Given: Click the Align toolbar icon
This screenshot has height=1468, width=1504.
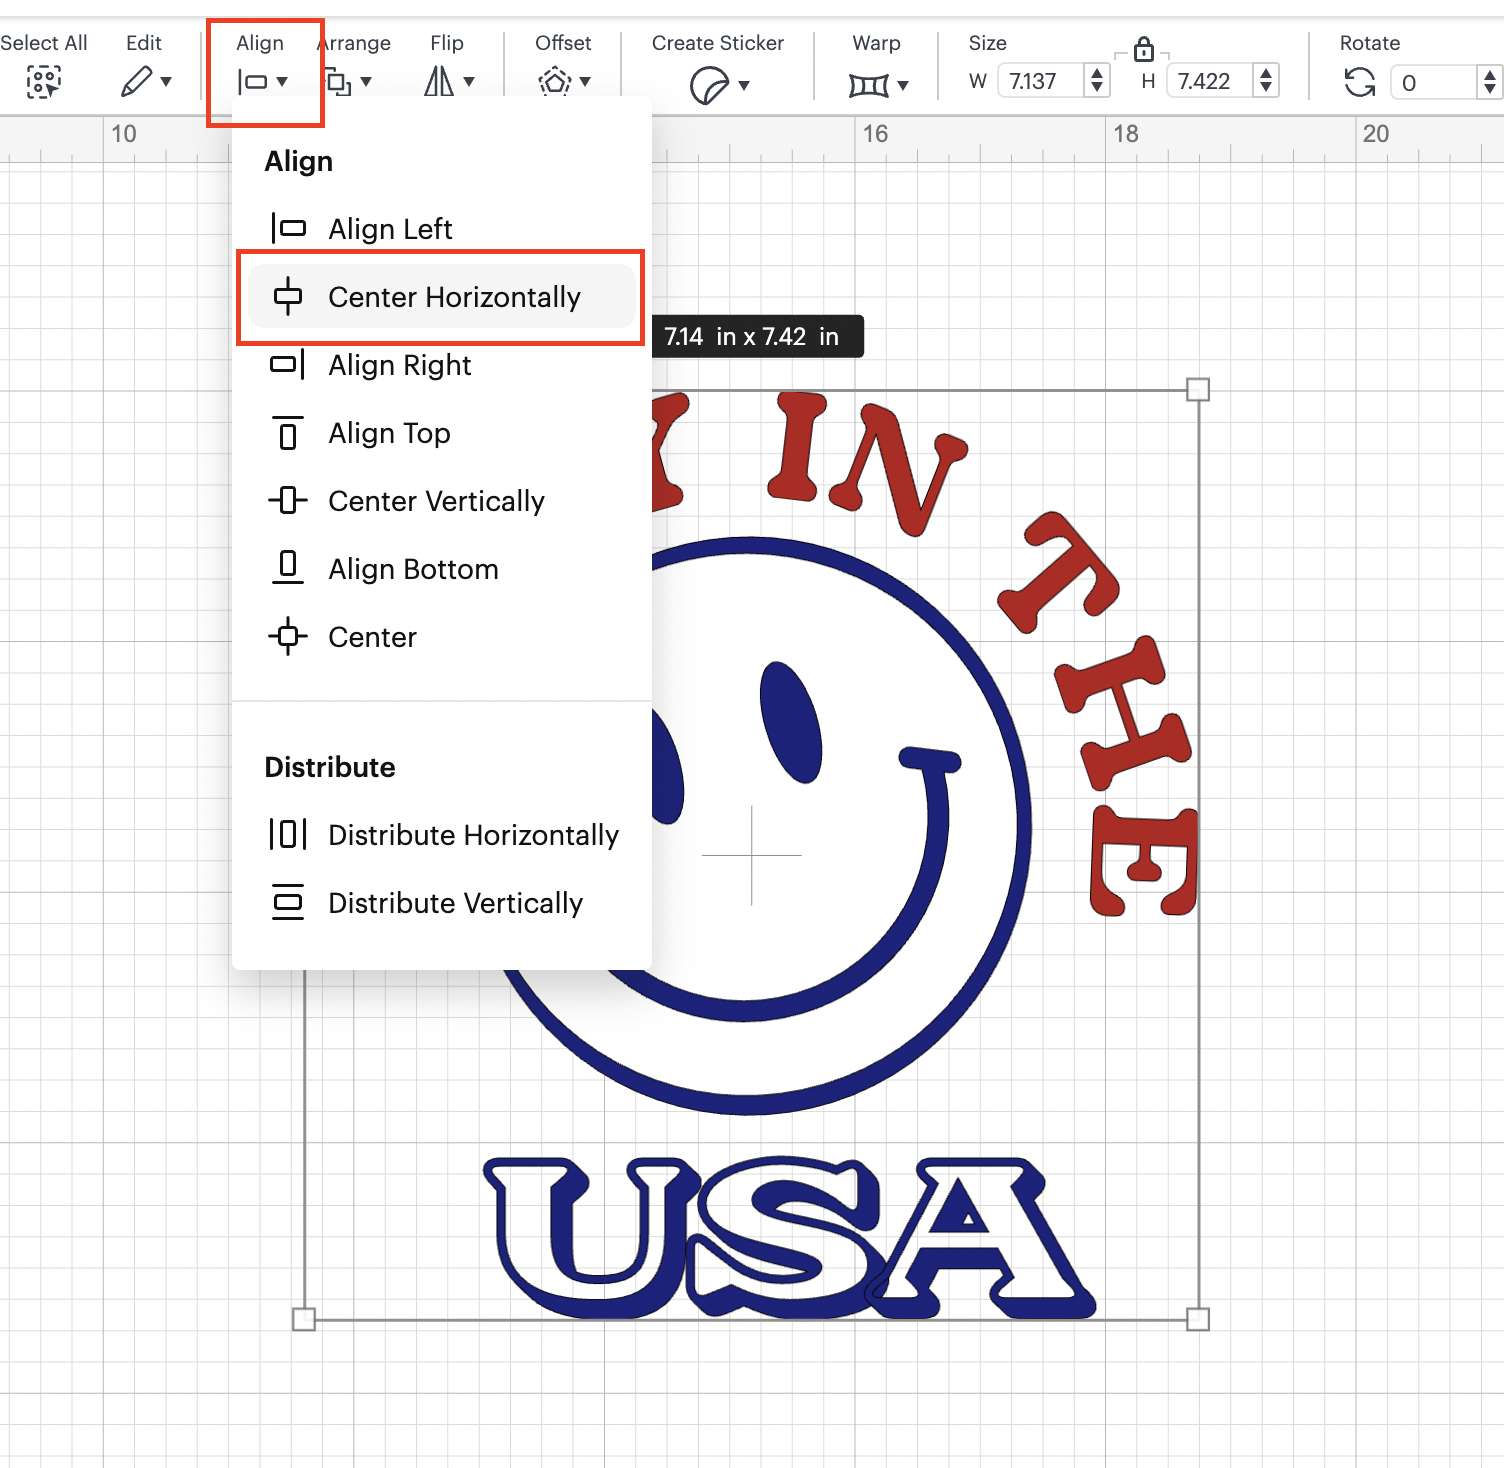Looking at the screenshot, I should tap(252, 82).
